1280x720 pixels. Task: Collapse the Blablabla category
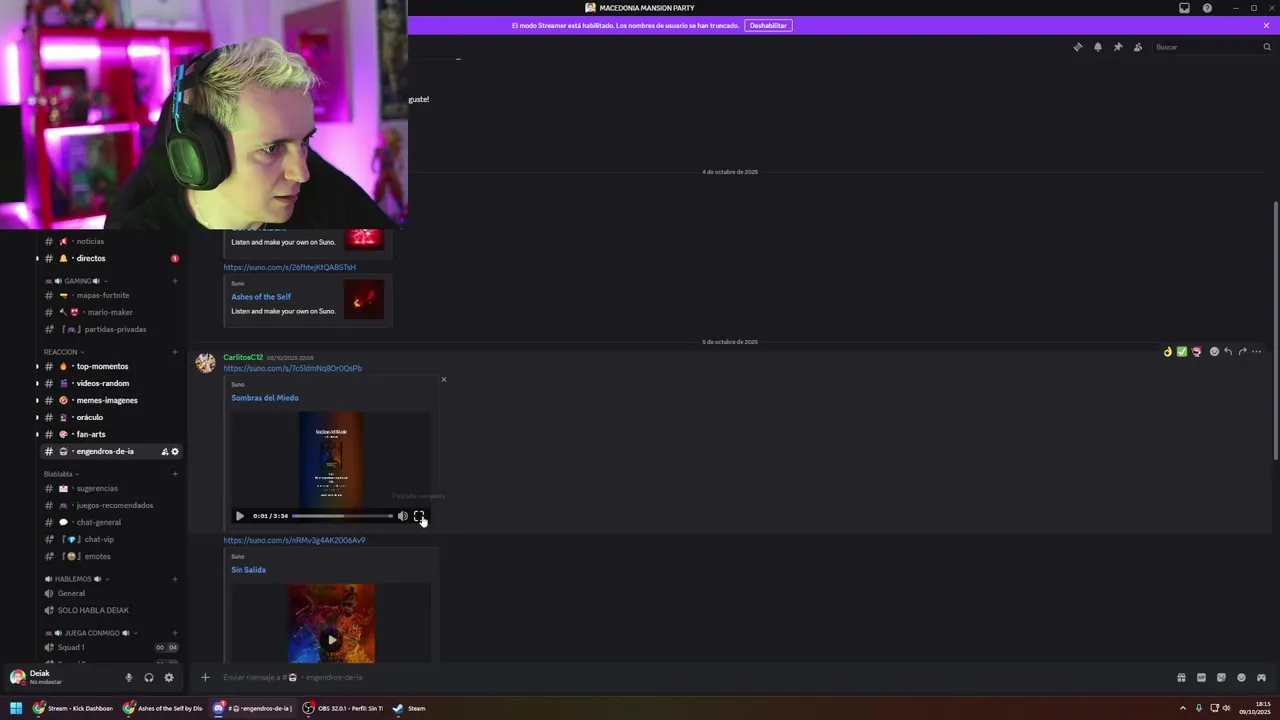tap(61, 474)
